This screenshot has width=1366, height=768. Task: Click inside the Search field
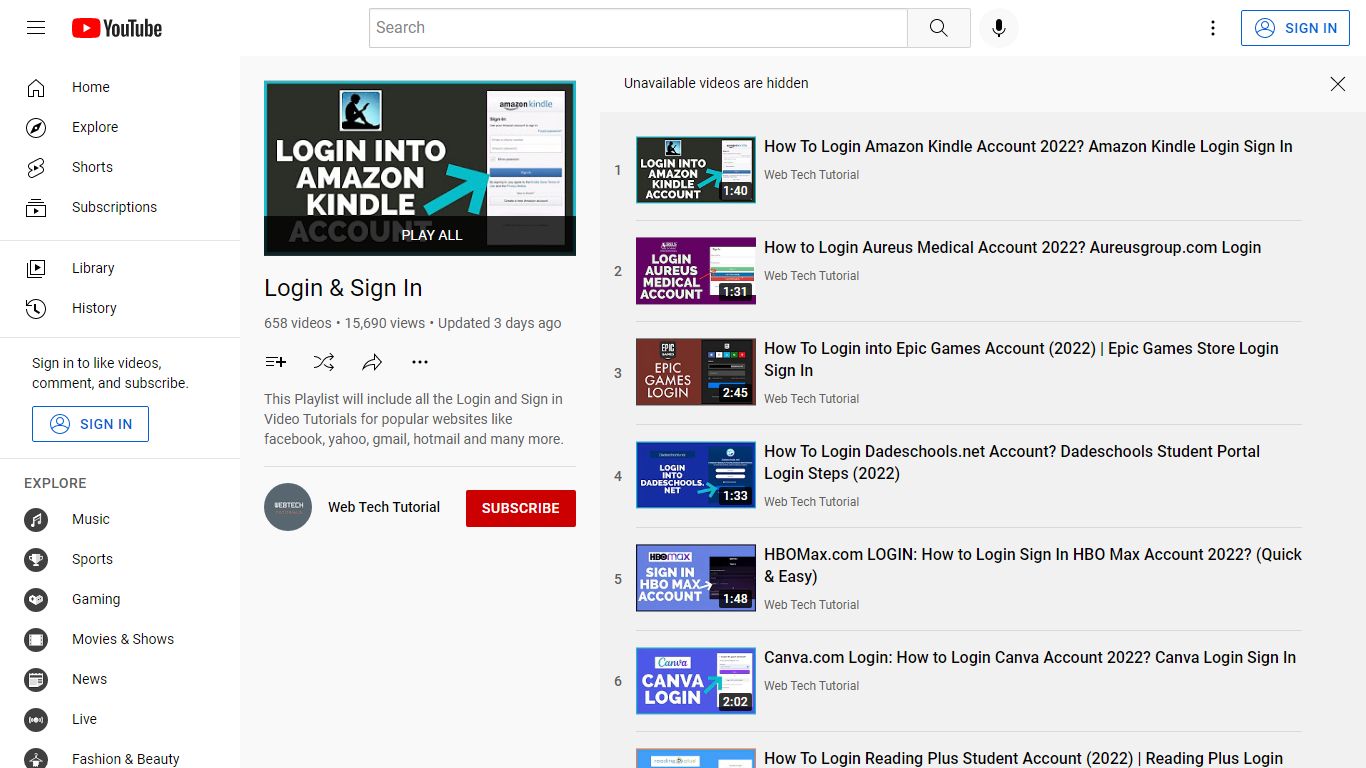pyautogui.click(x=638, y=28)
